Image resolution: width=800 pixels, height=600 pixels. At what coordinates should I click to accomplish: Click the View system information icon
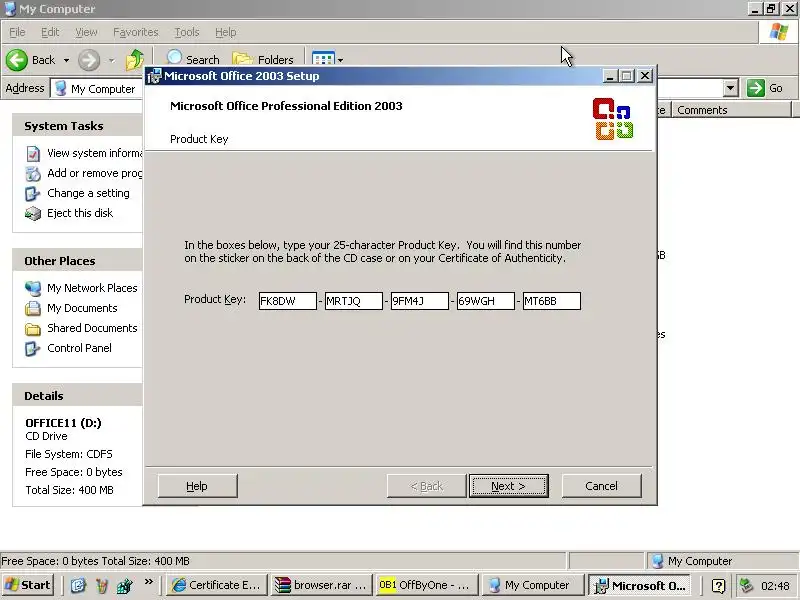click(x=33, y=153)
